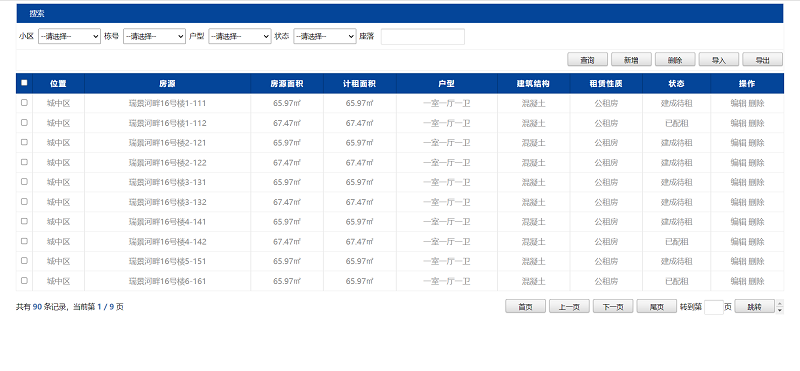
Task: Click the 删除 button in the toolbar
Action: [675, 60]
